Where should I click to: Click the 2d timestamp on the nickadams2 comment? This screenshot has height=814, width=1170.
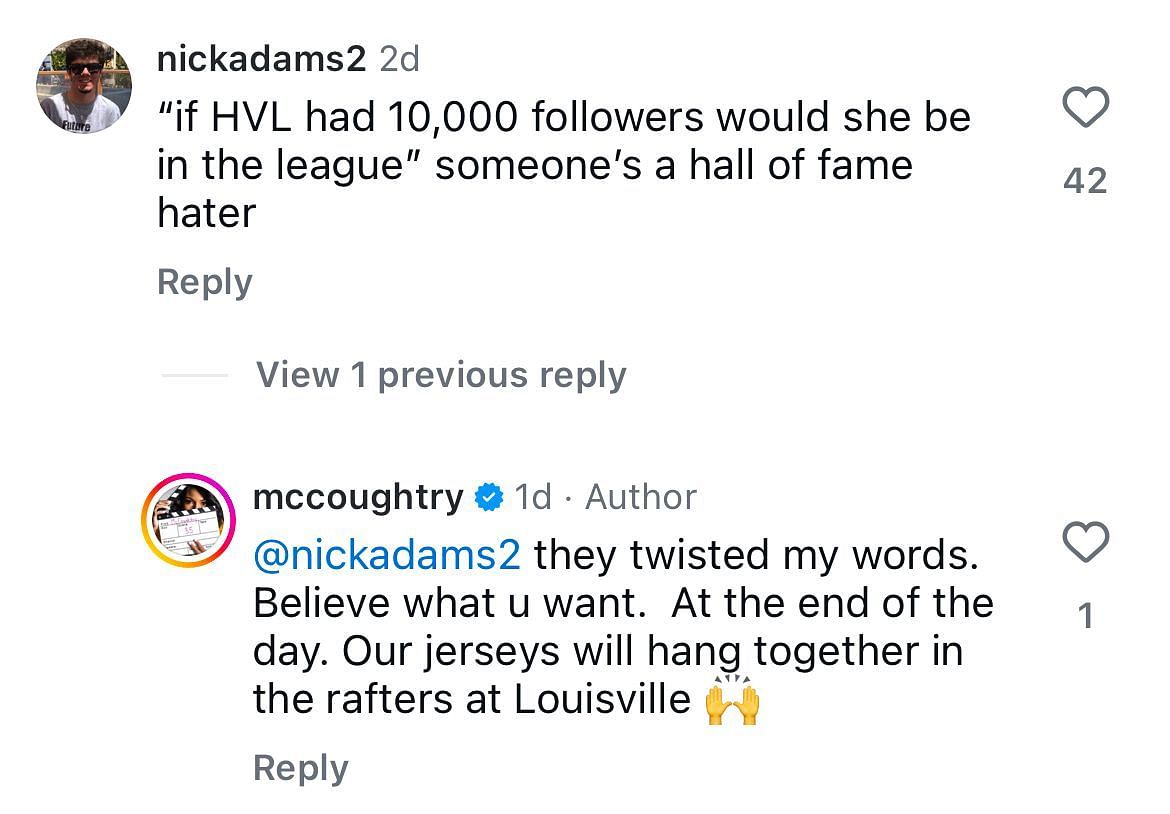pos(399,60)
